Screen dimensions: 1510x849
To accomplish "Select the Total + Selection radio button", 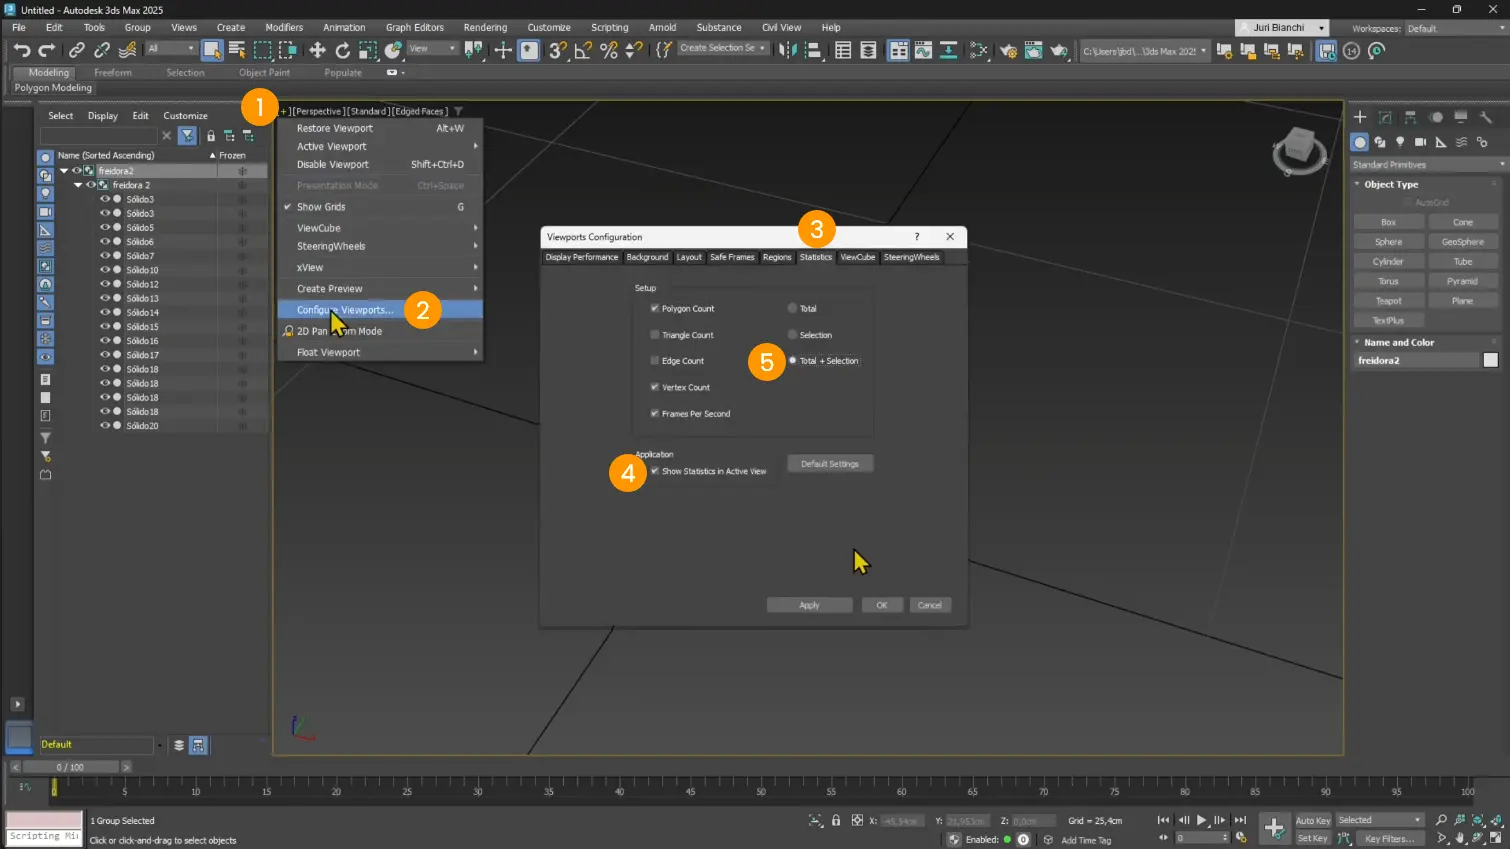I will (x=792, y=360).
